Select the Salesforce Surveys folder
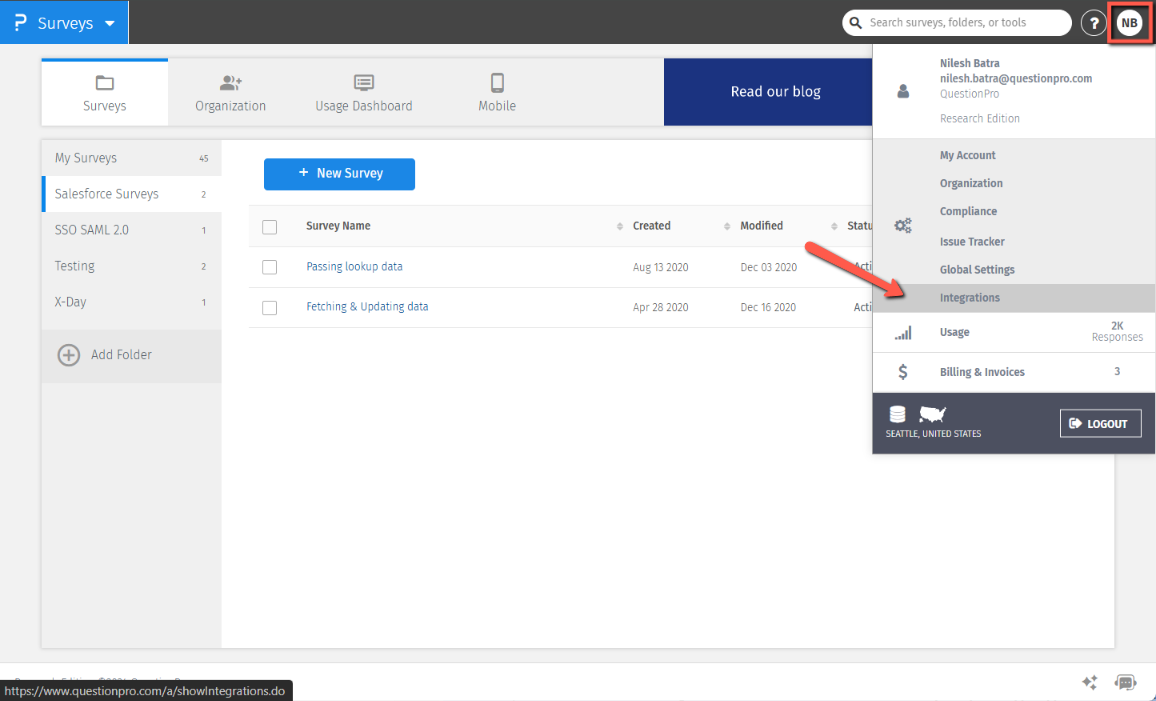Image resolution: width=1156 pixels, height=701 pixels. pyautogui.click(x=131, y=194)
